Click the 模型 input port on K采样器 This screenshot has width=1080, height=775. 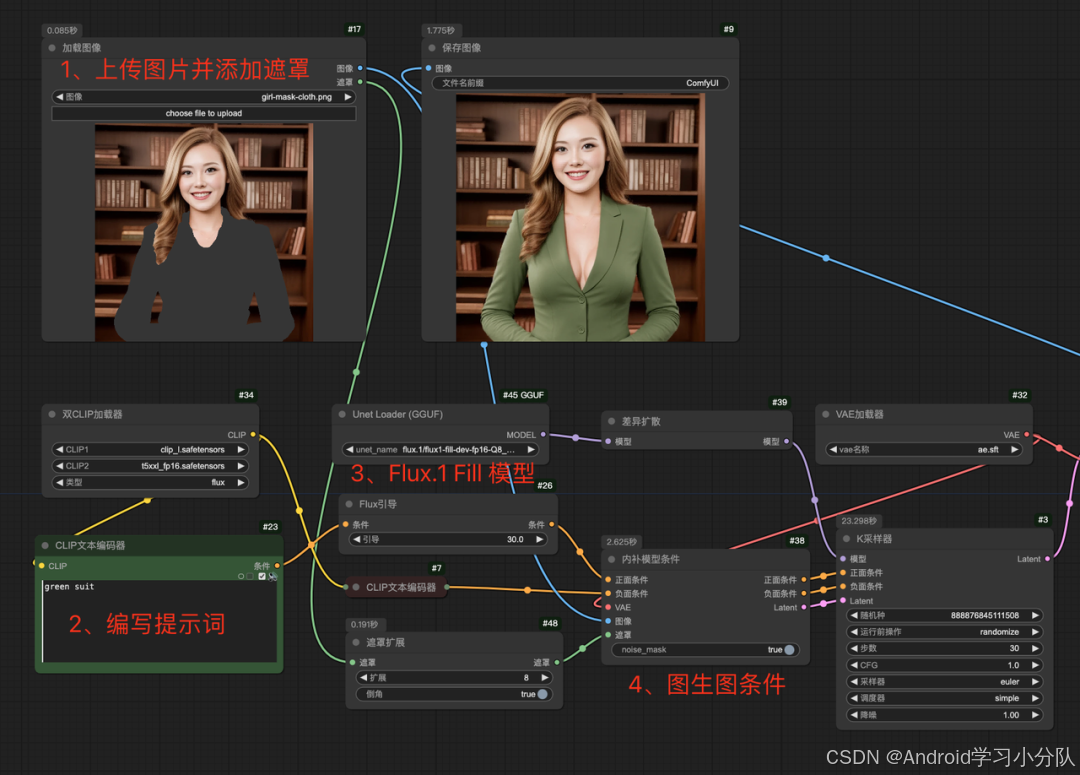click(x=843, y=559)
